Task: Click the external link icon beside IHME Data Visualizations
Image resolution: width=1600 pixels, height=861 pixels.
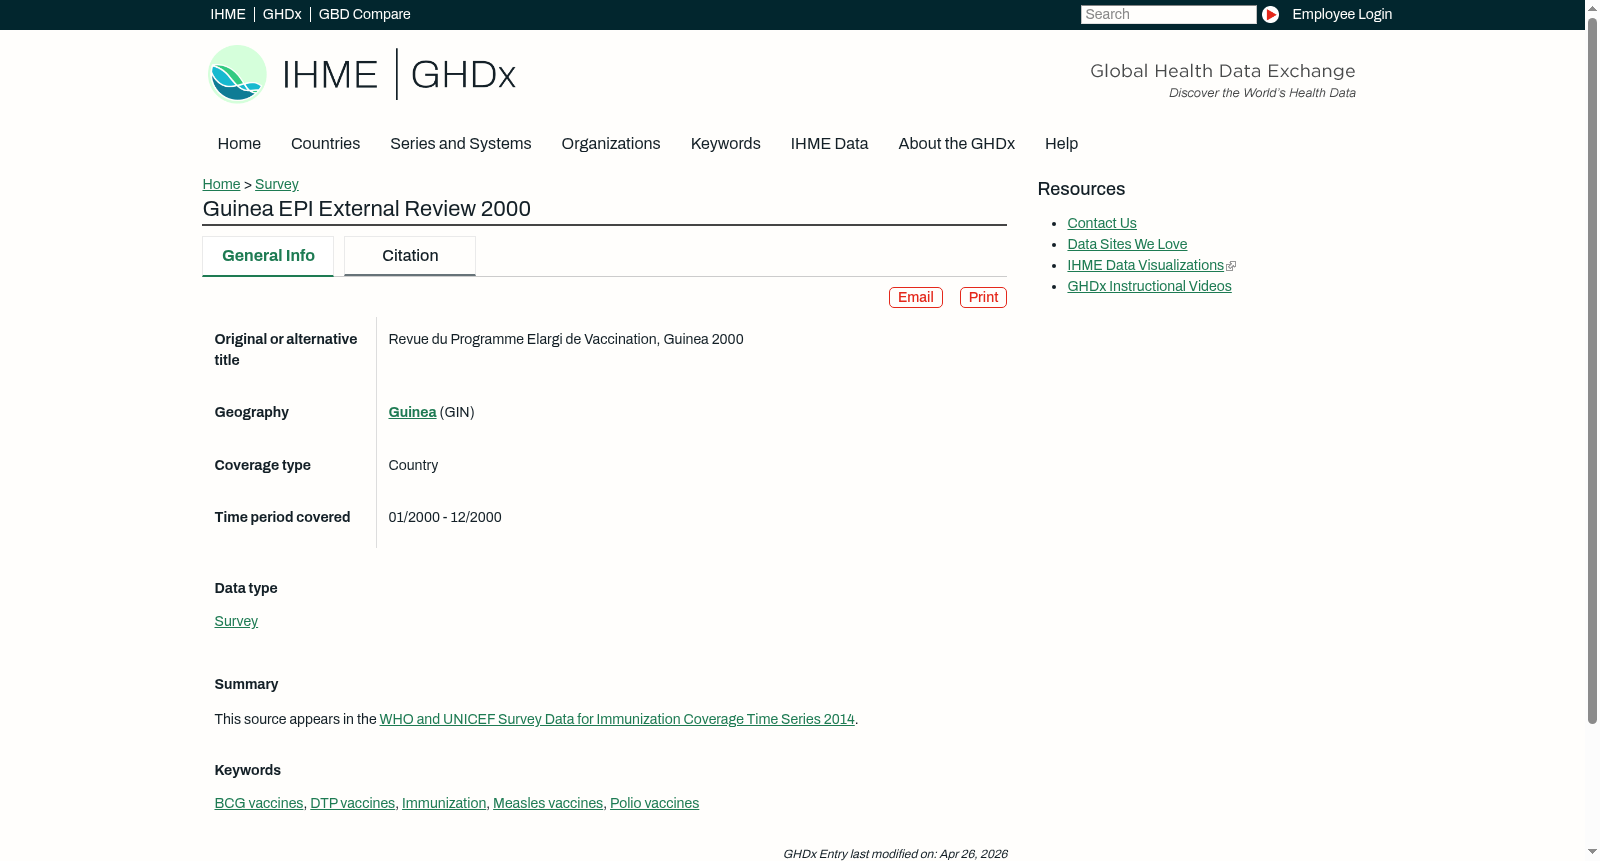Action: [1231, 266]
